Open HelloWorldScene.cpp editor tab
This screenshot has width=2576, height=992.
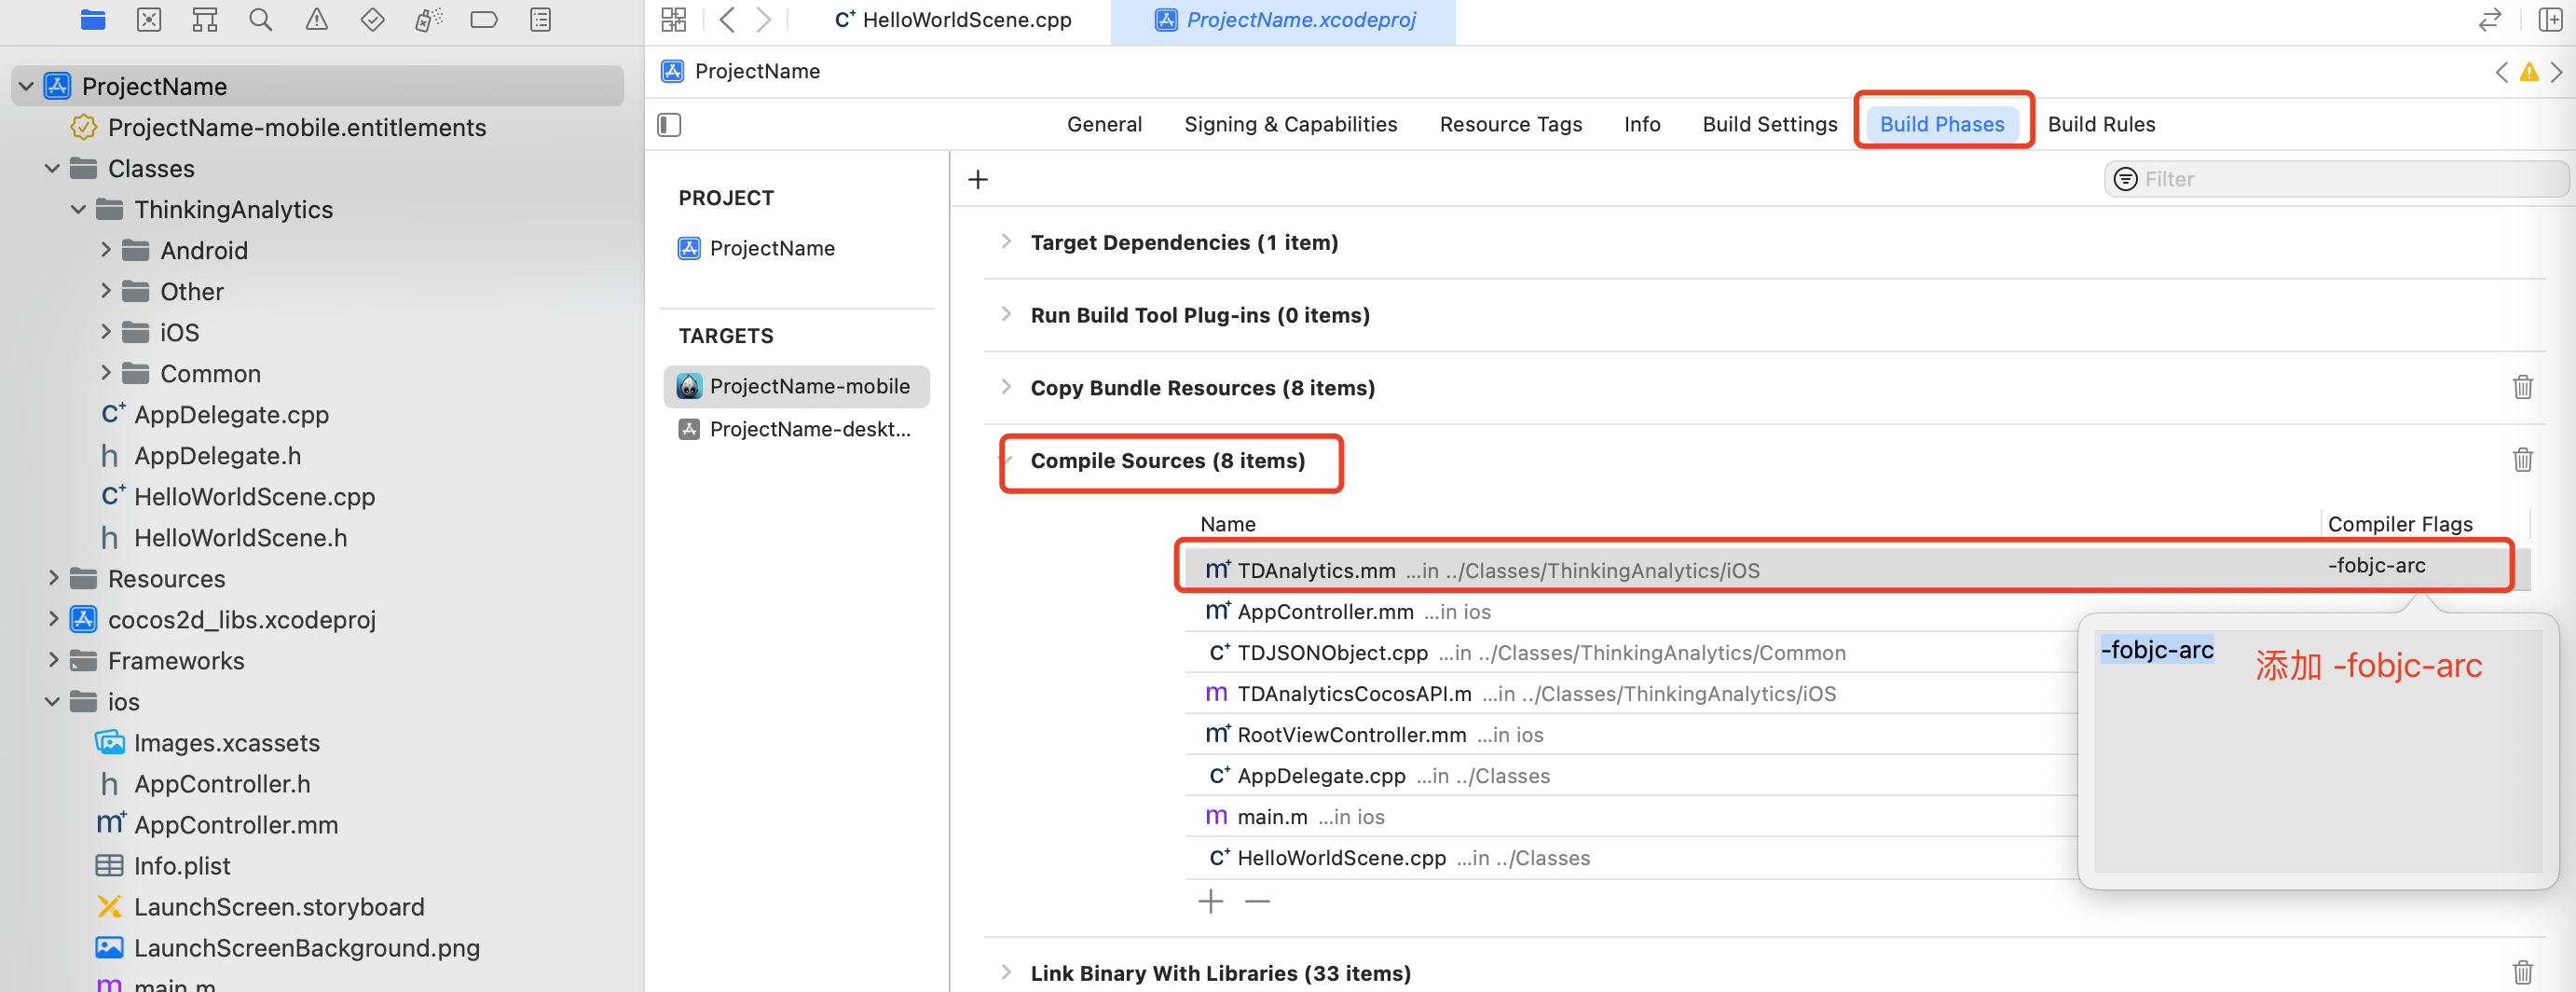(x=953, y=20)
